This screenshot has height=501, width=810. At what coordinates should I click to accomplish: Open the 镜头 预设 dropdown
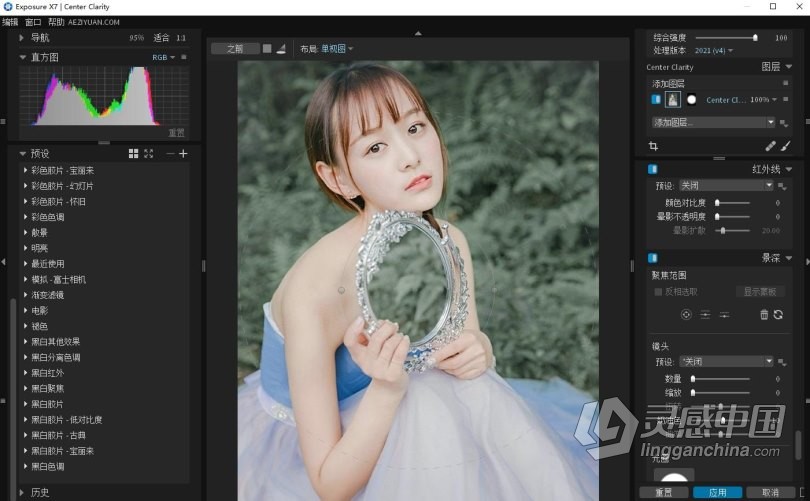click(726, 362)
